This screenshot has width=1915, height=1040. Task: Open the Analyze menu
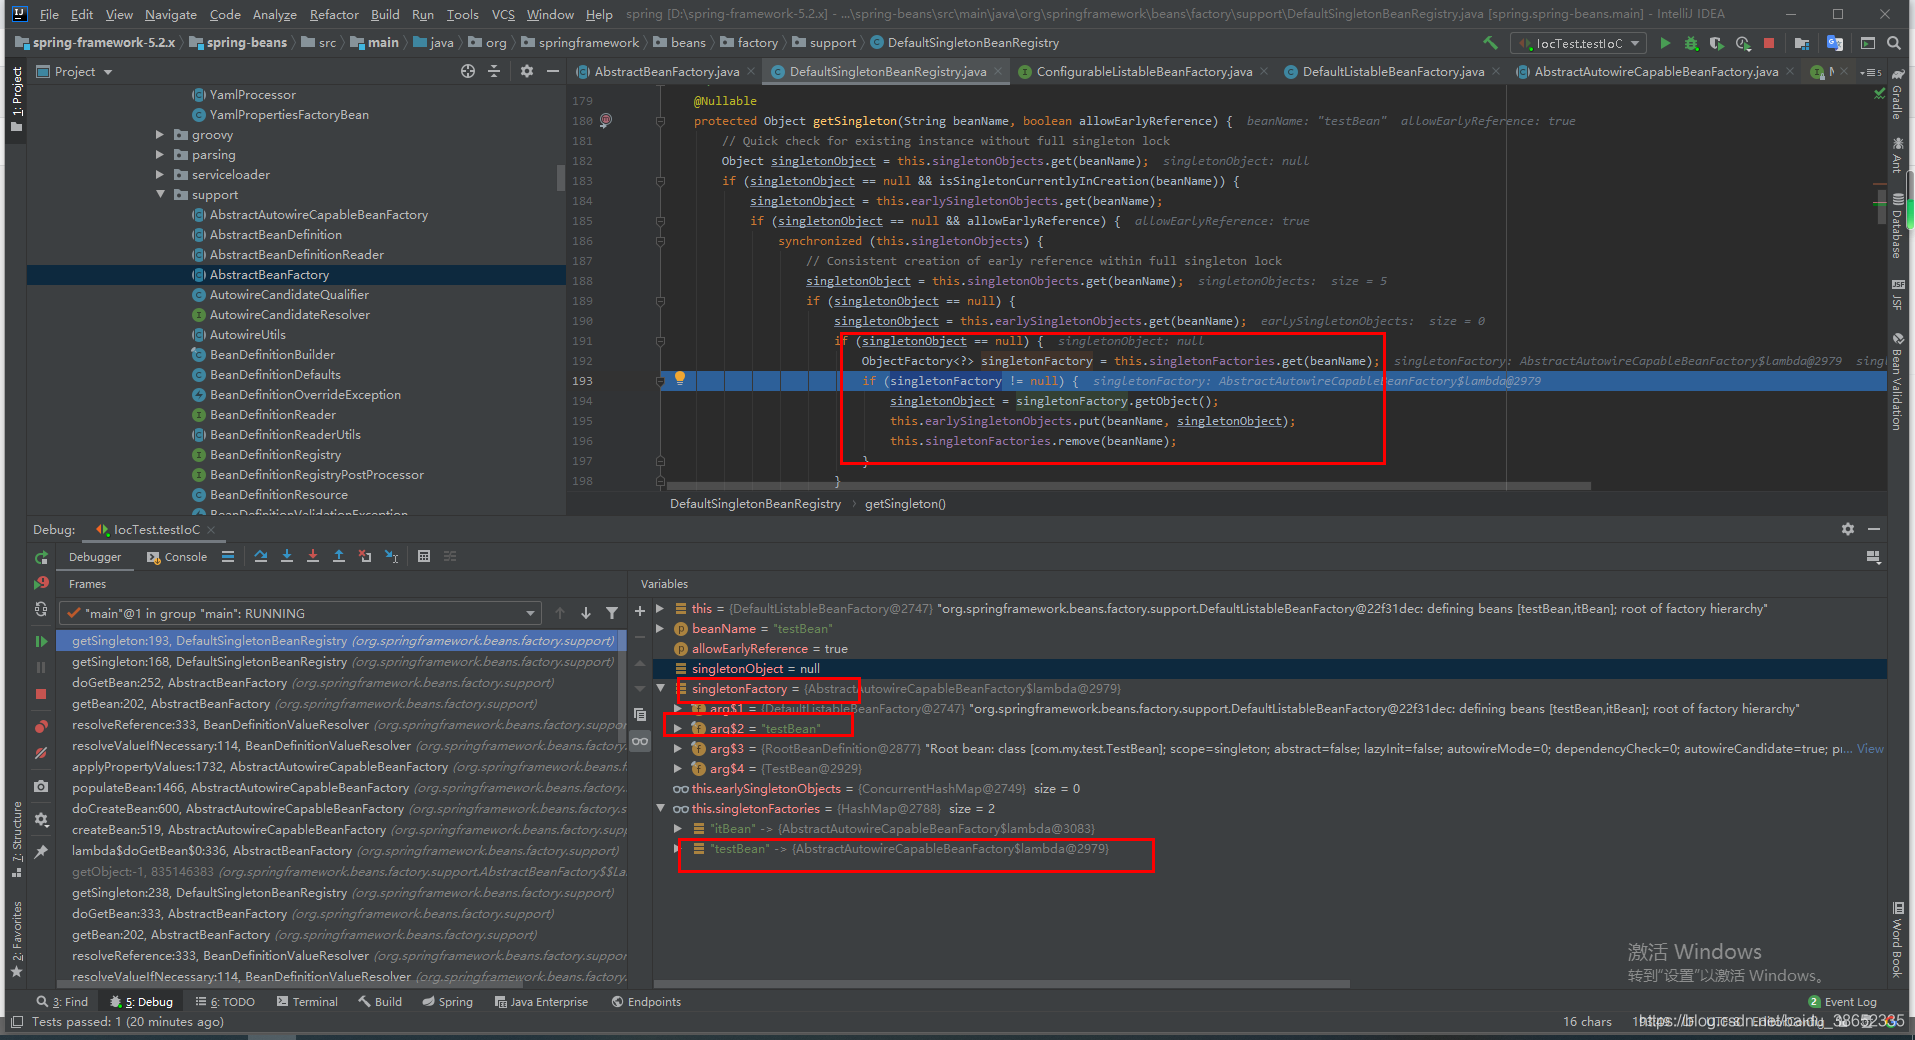274,14
